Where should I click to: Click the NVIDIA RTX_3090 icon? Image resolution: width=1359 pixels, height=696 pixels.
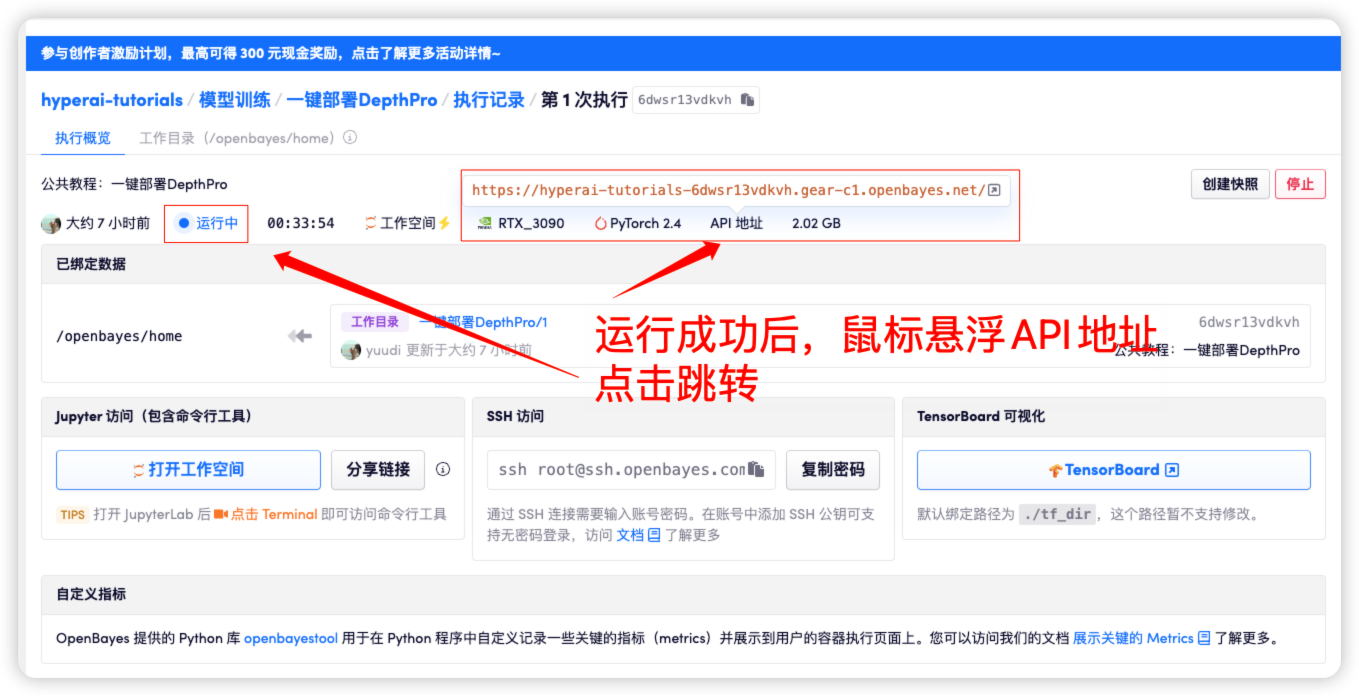coord(484,223)
